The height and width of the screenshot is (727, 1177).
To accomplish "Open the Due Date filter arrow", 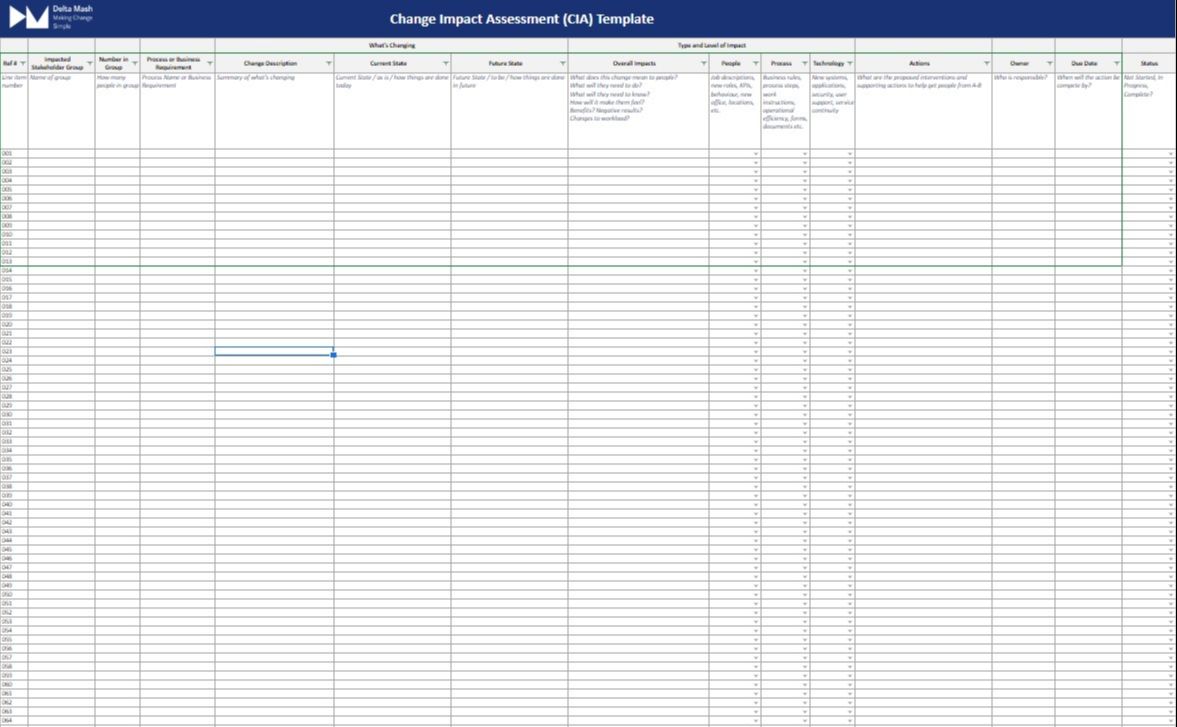I will (x=1117, y=64).
